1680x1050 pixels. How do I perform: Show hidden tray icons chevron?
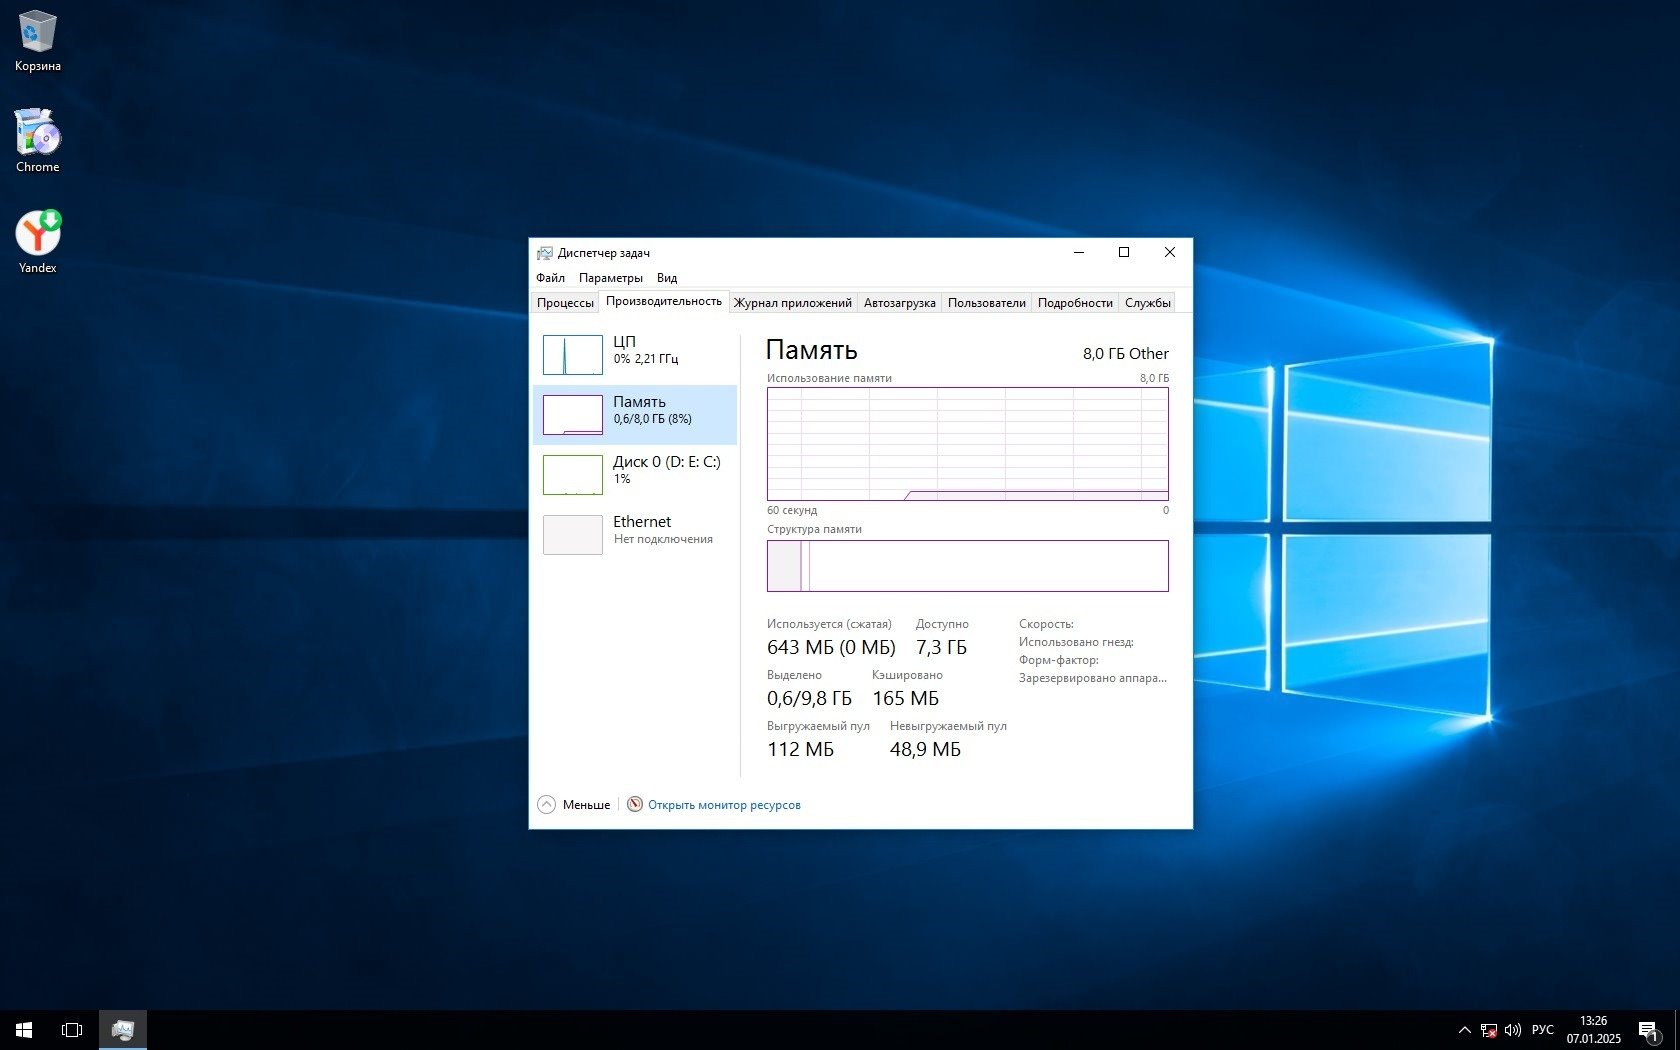1464,1029
